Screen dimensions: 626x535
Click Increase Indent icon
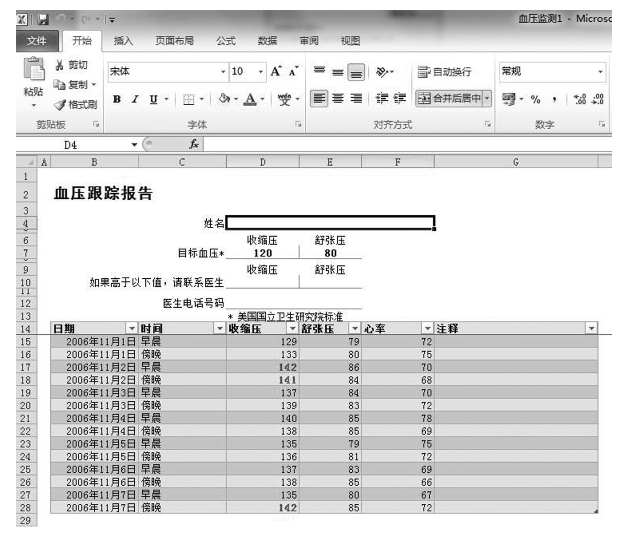(400, 98)
